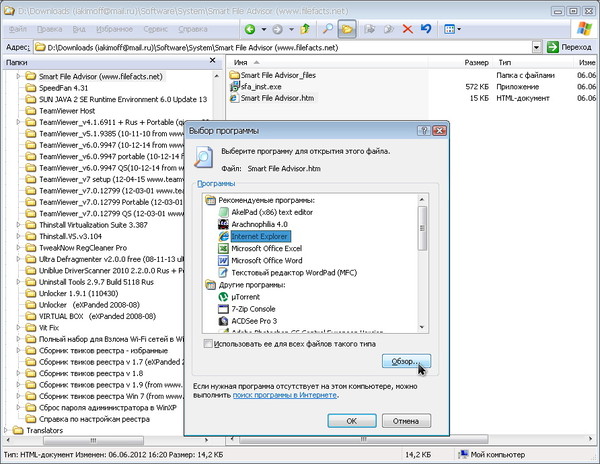Select Arachnophilia 4.0 in program list

[259, 224]
